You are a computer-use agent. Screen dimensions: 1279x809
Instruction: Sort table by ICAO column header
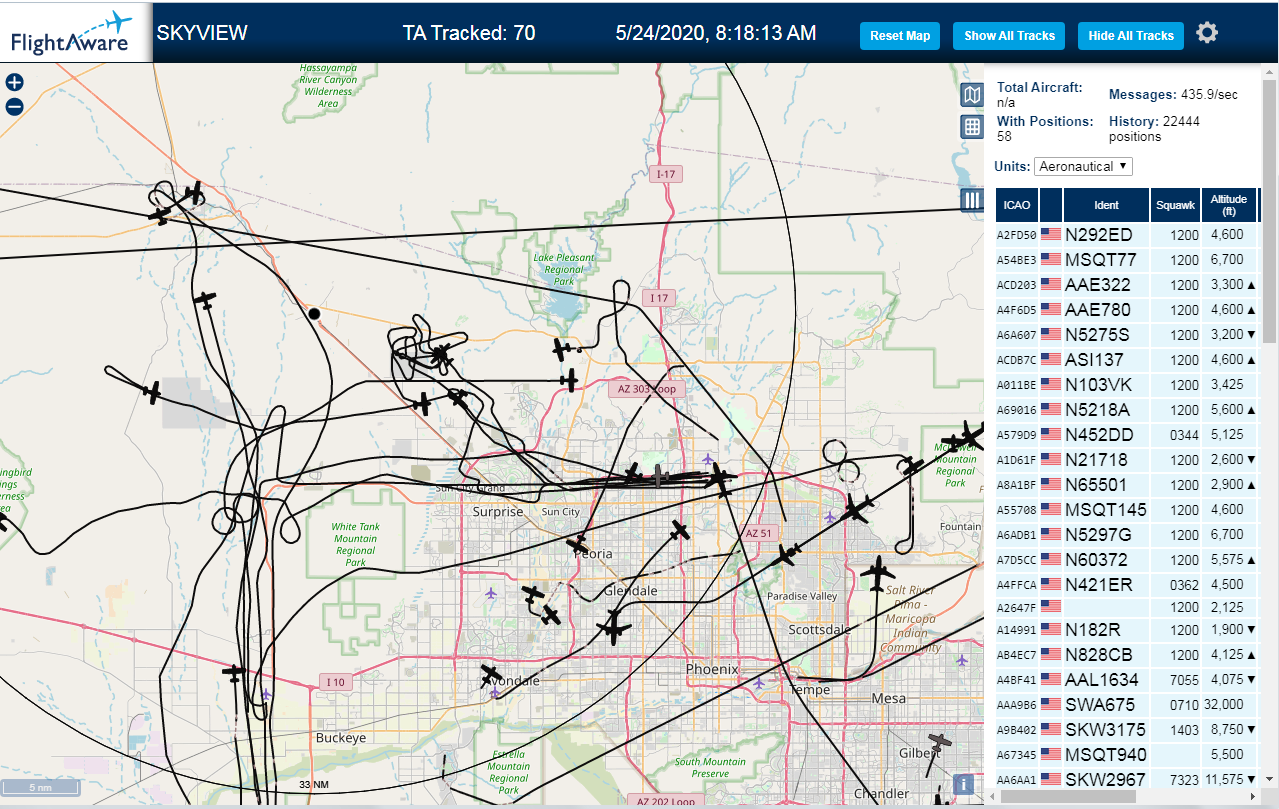tap(1017, 205)
